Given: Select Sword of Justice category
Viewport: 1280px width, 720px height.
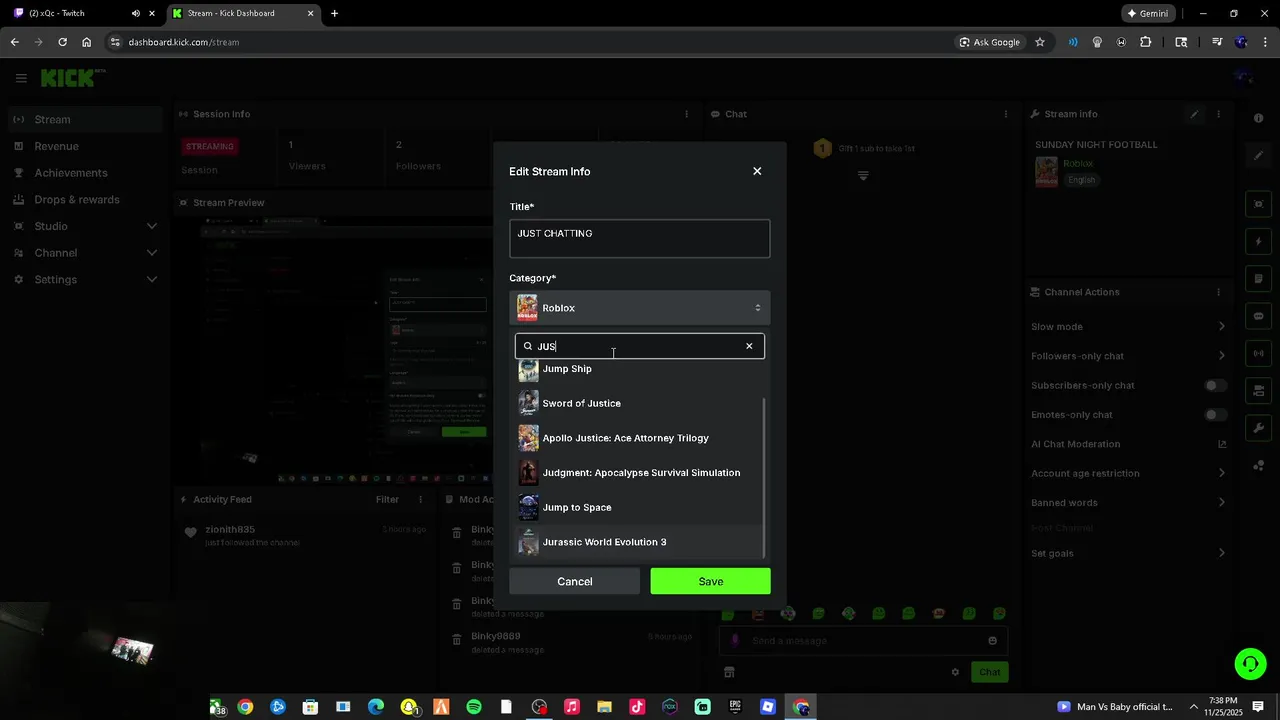Looking at the screenshot, I should [x=639, y=403].
